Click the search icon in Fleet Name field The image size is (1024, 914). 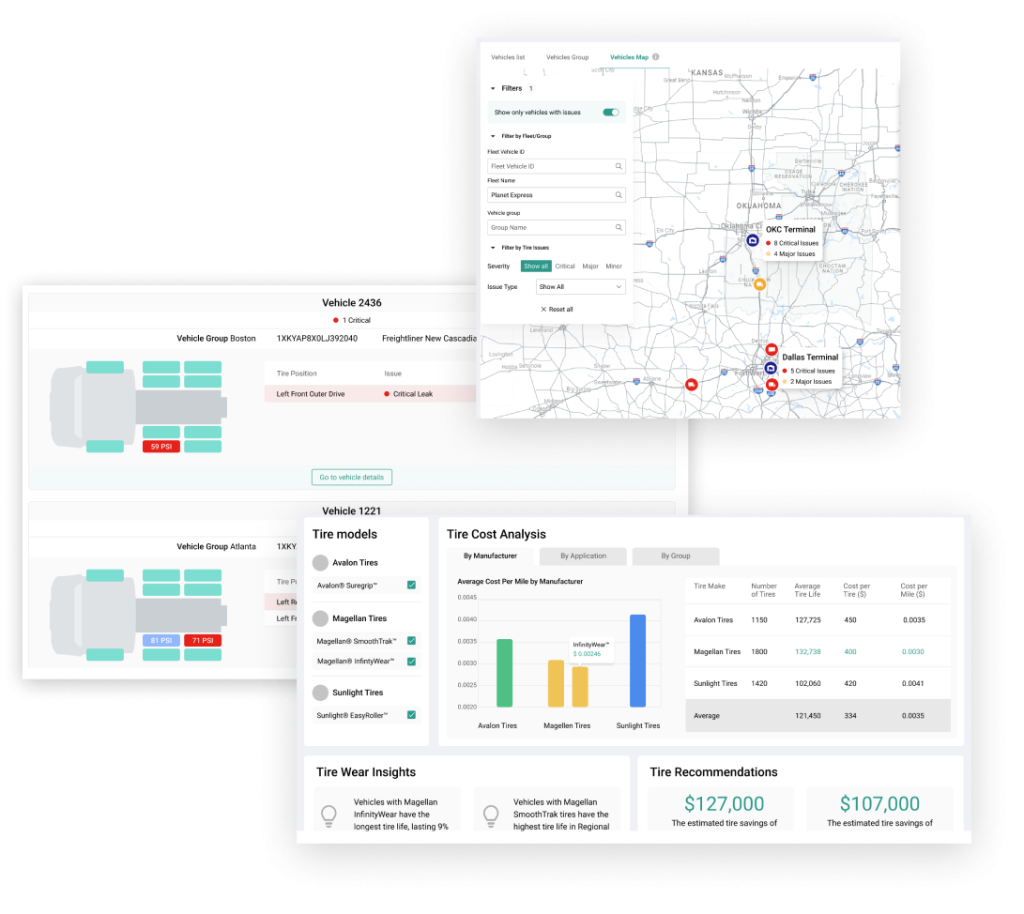point(619,196)
